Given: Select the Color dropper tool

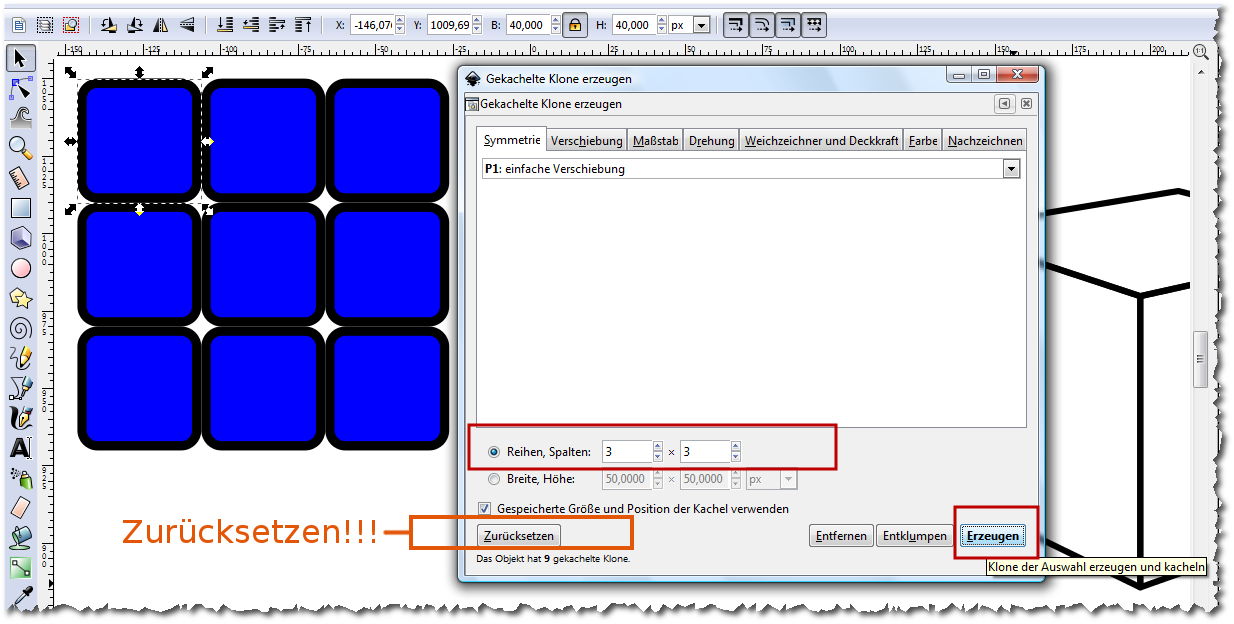Looking at the screenshot, I should coord(20,598).
